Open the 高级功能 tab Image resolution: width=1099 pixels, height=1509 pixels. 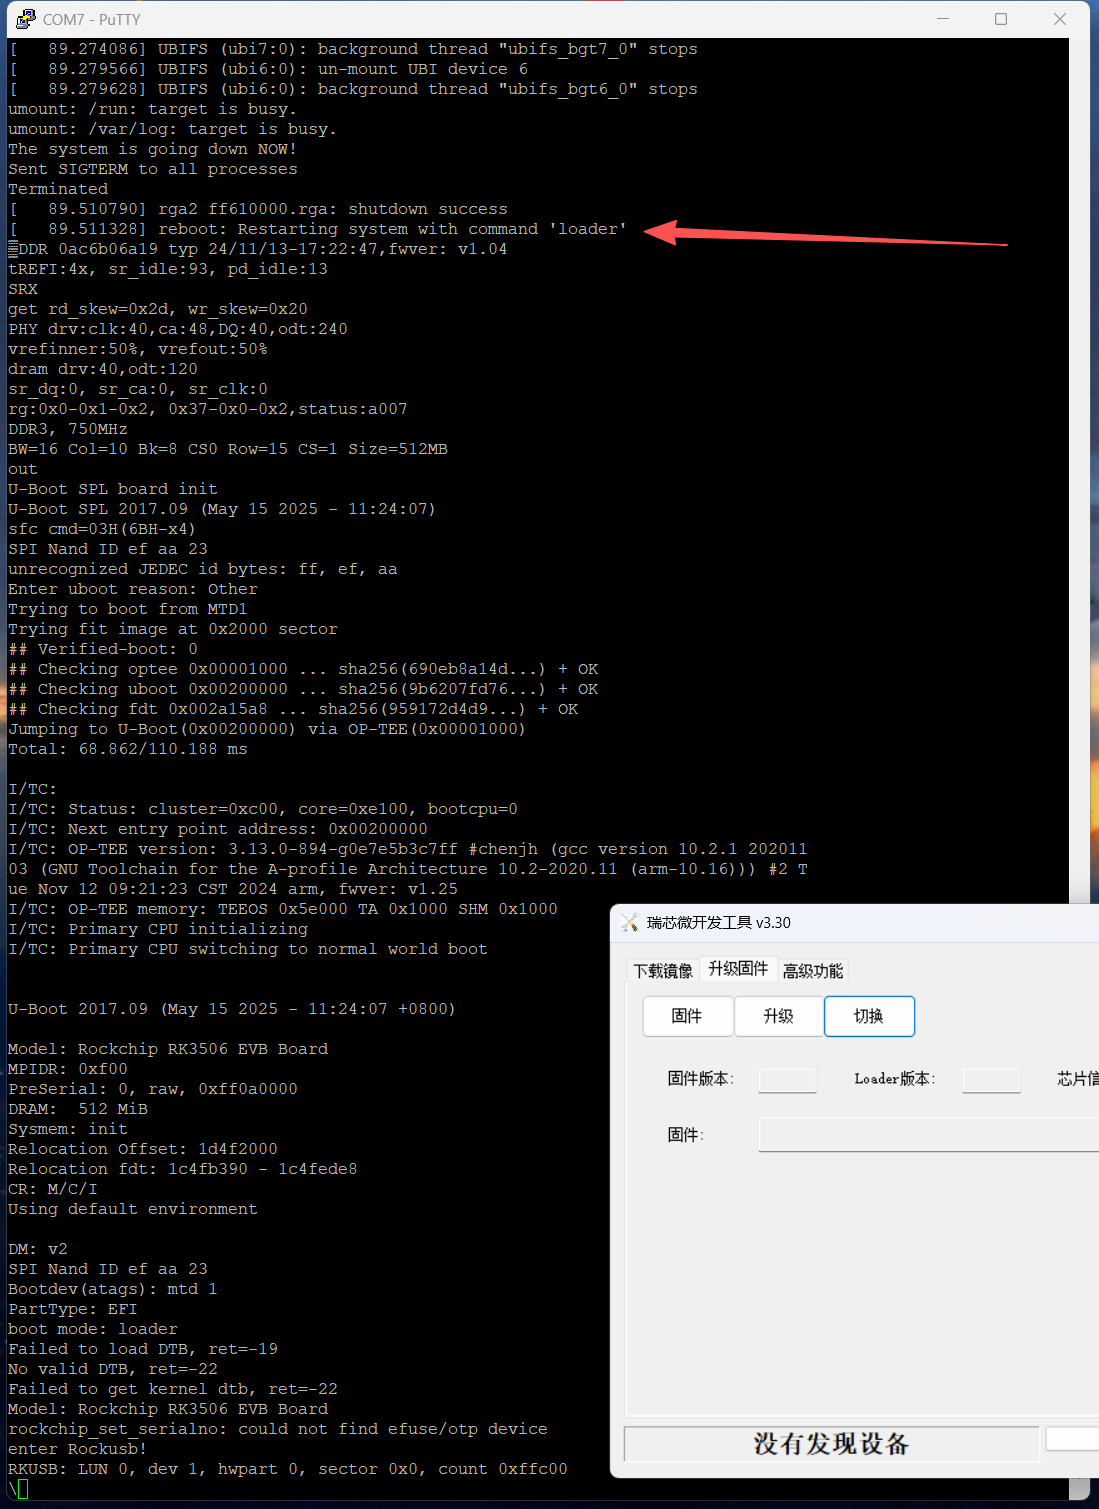[x=812, y=970]
